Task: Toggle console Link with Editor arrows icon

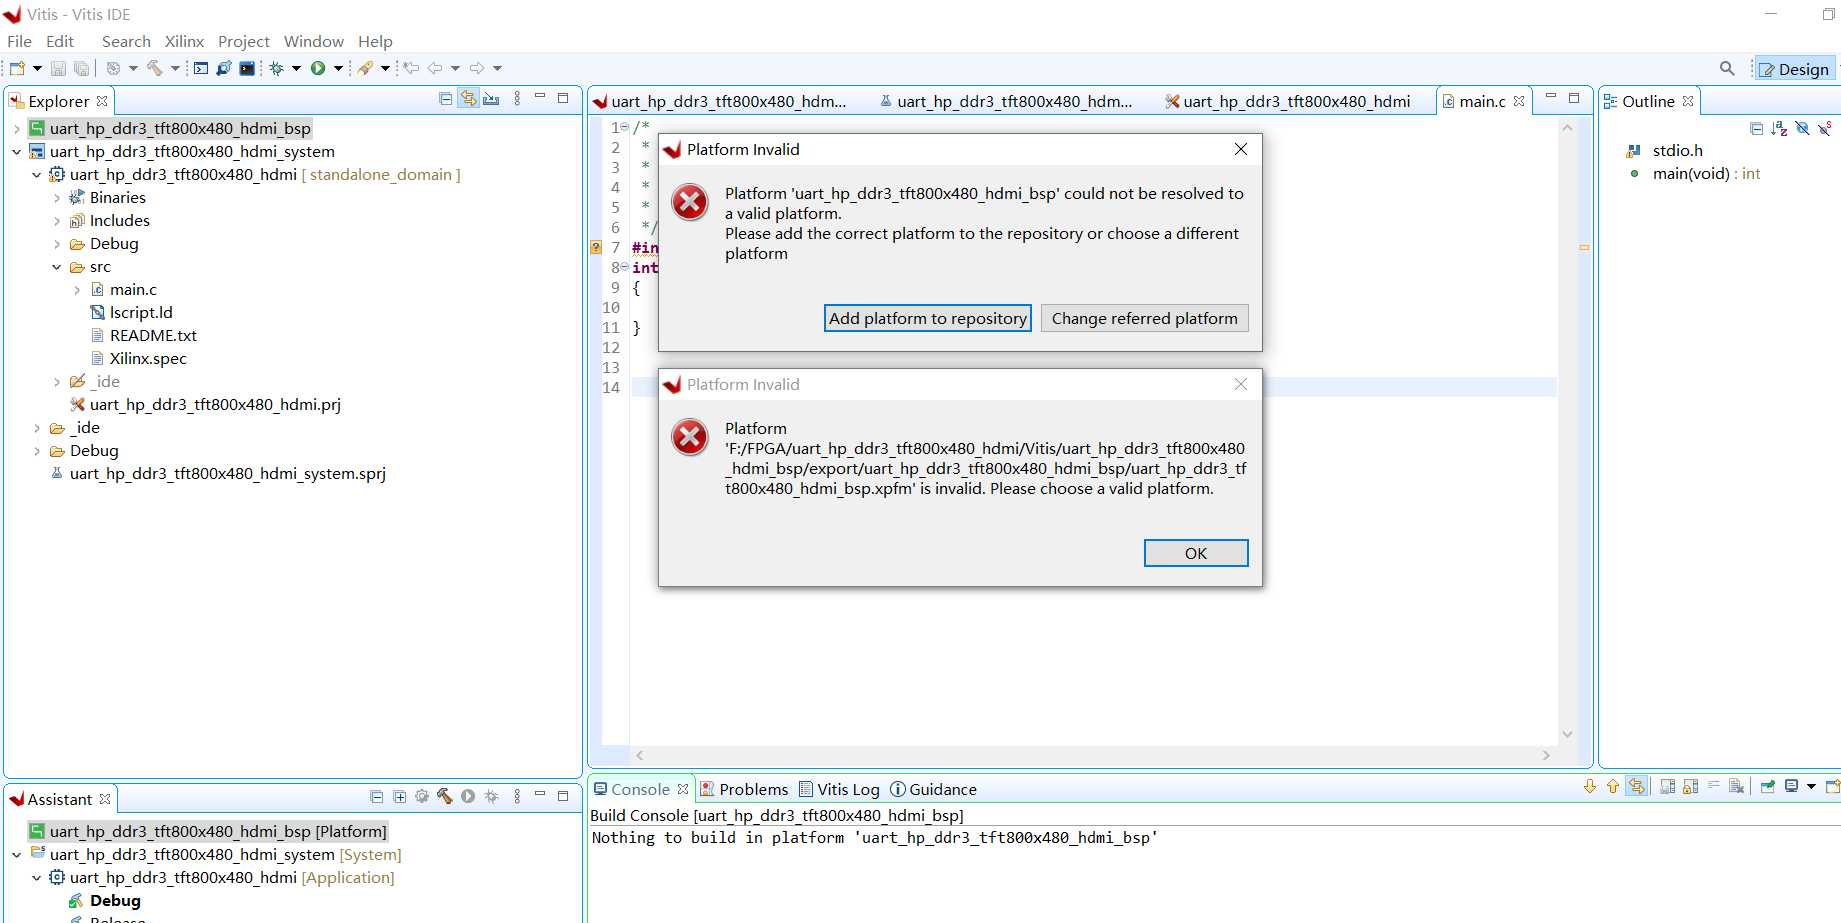Action: pyautogui.click(x=1636, y=786)
